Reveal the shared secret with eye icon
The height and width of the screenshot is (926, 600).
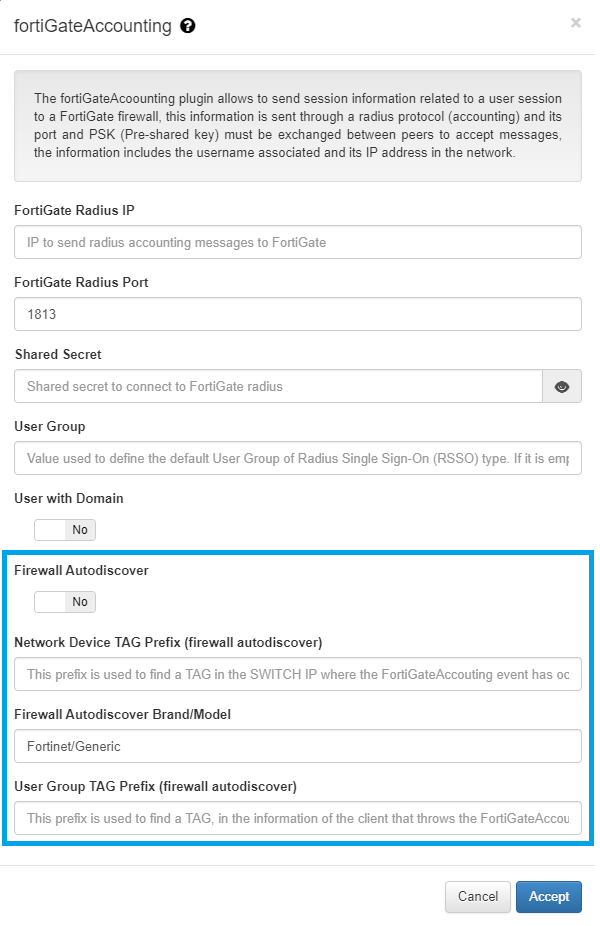point(562,386)
